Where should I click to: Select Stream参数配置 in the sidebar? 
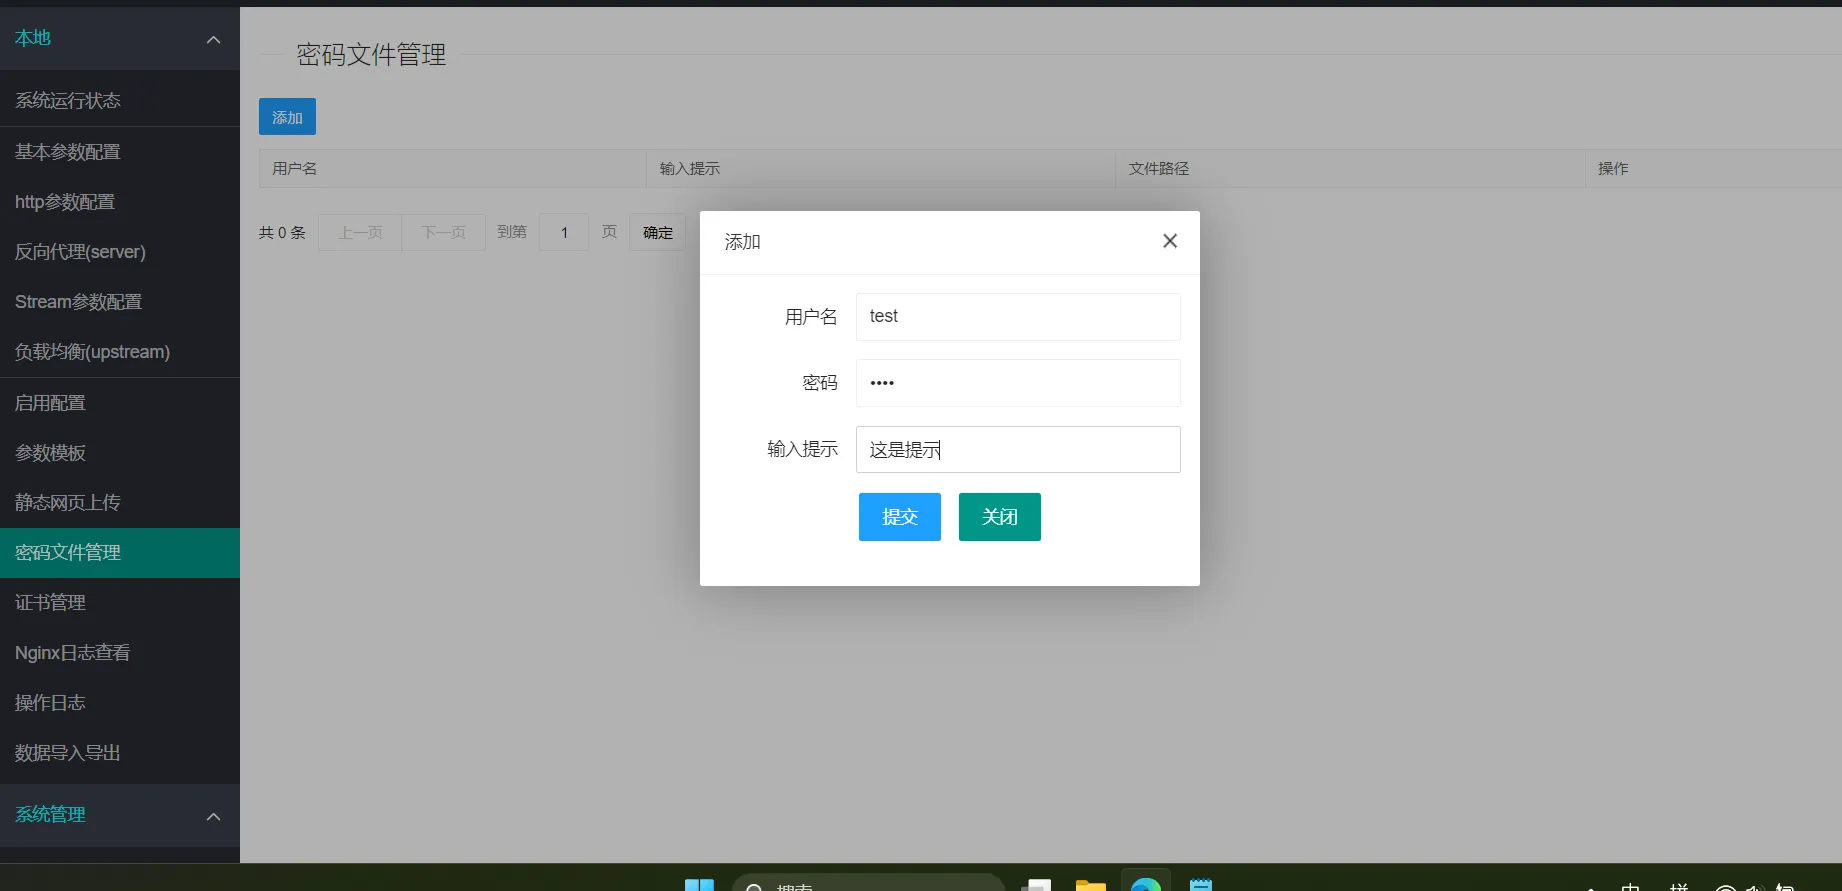(120, 302)
